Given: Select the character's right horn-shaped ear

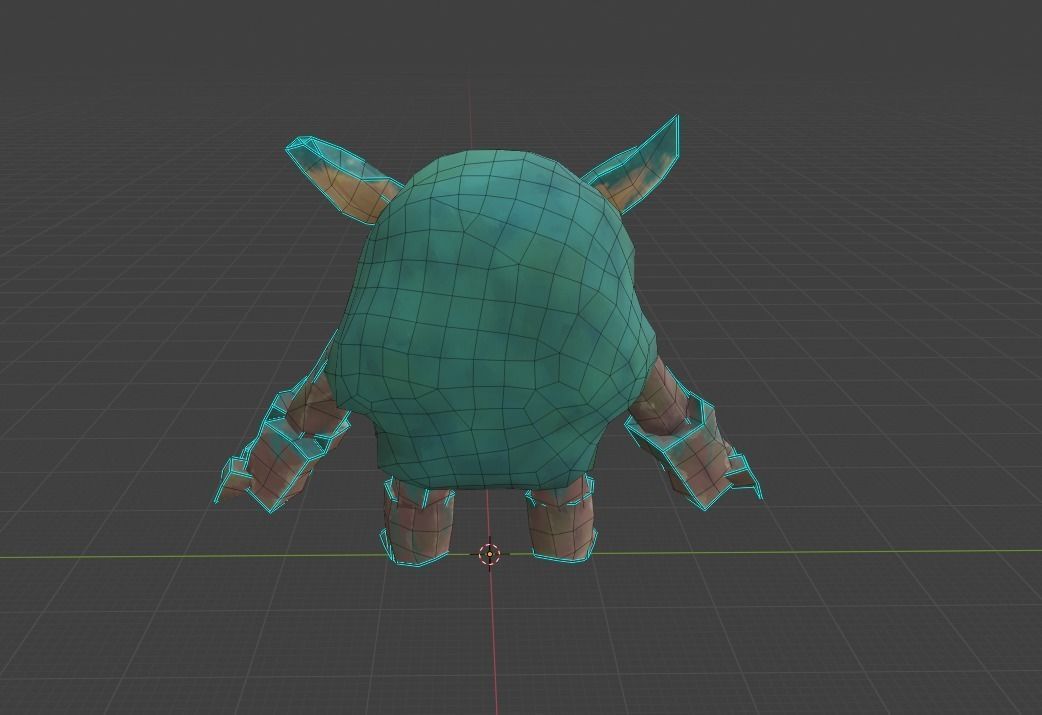Looking at the screenshot, I should (635, 167).
